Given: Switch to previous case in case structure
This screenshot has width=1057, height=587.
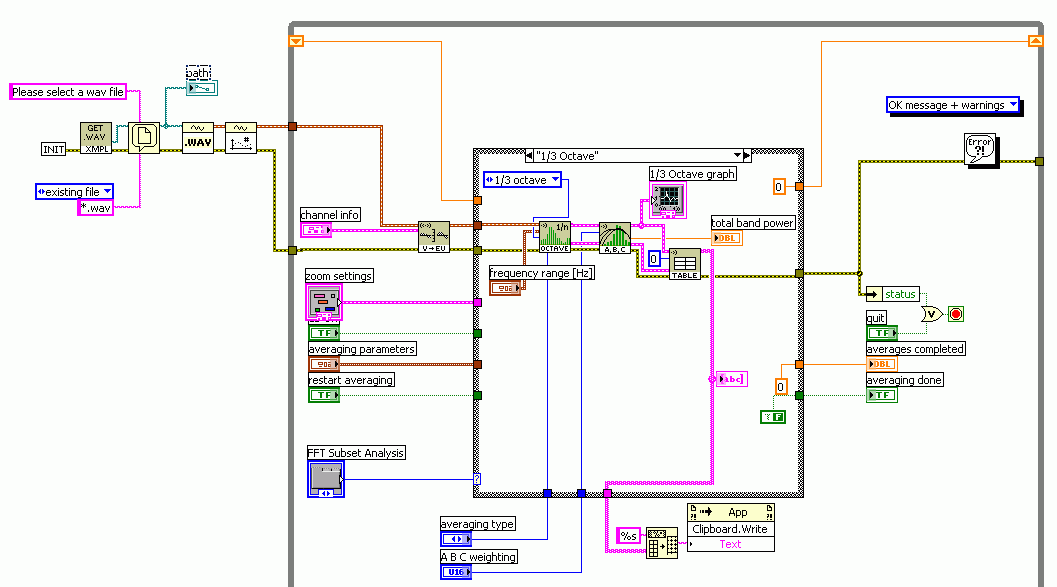Looking at the screenshot, I should click(529, 156).
